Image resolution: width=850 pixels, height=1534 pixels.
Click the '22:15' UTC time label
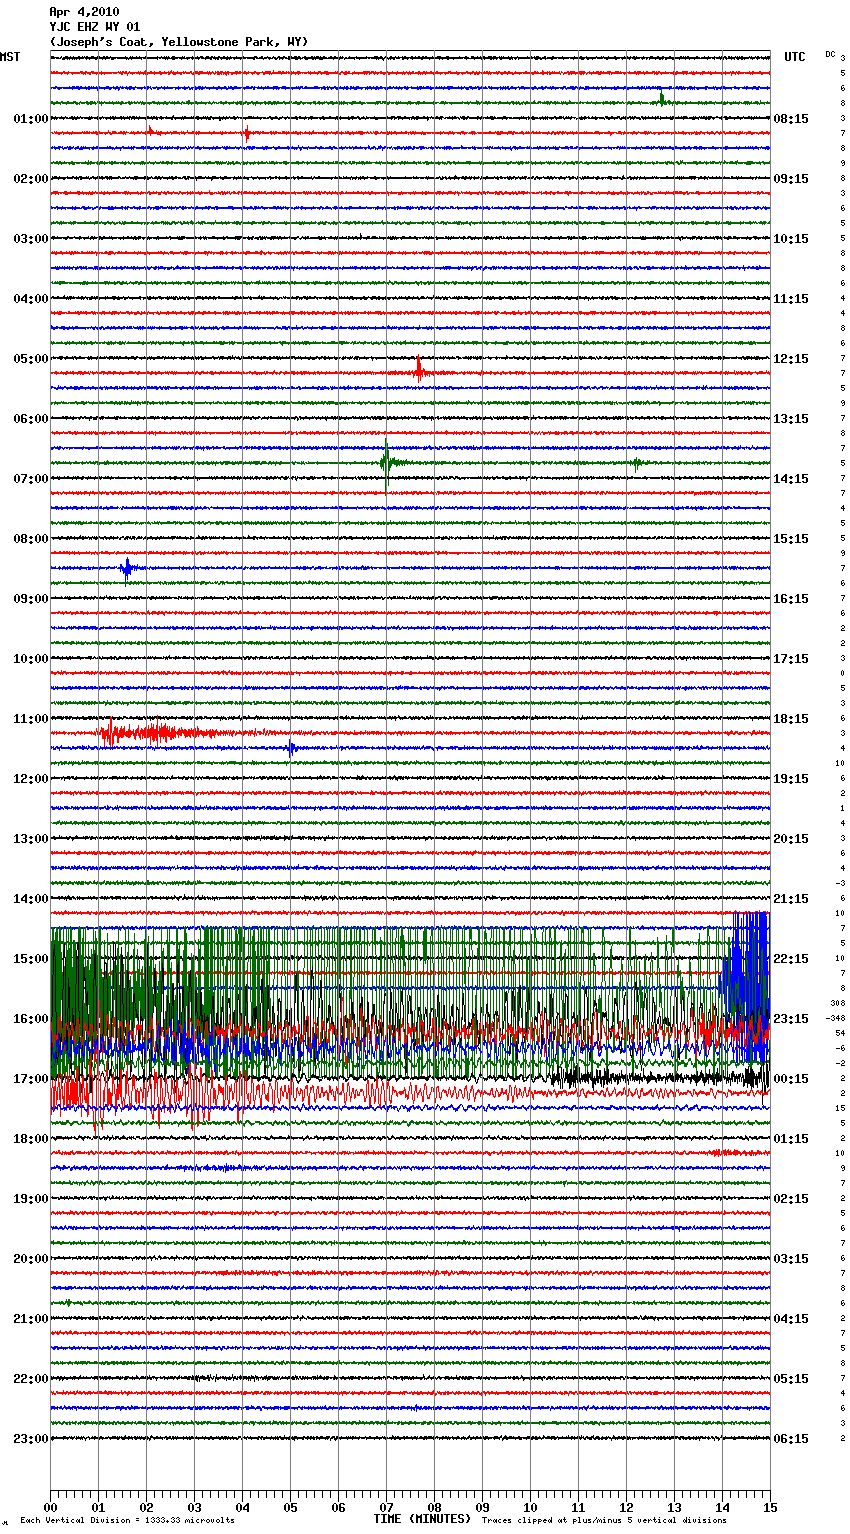[791, 959]
